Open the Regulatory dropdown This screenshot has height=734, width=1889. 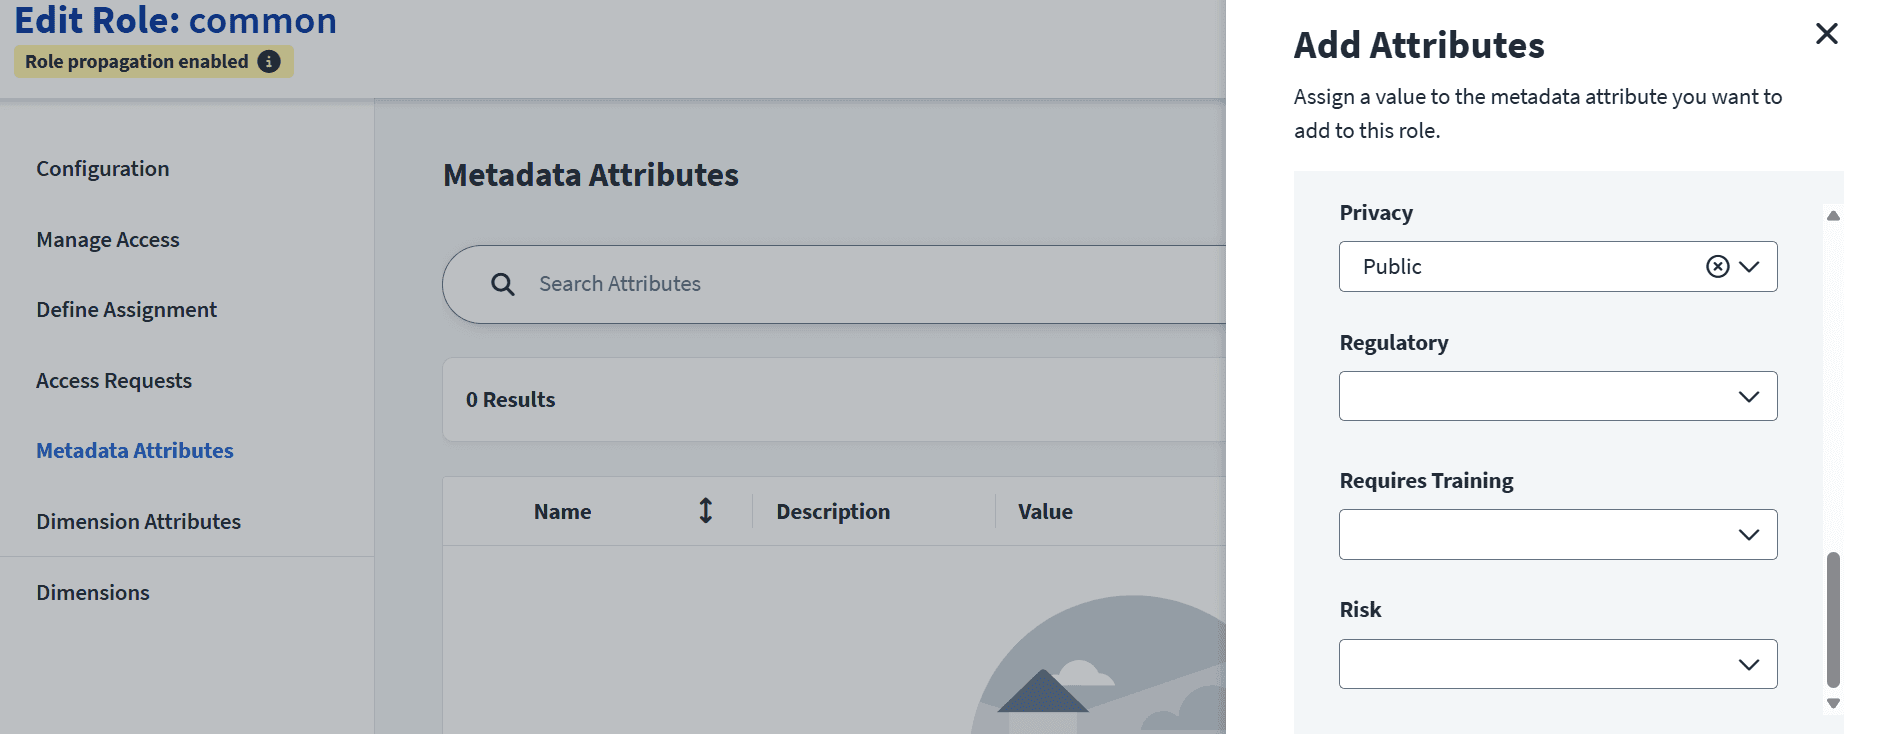click(x=1558, y=396)
